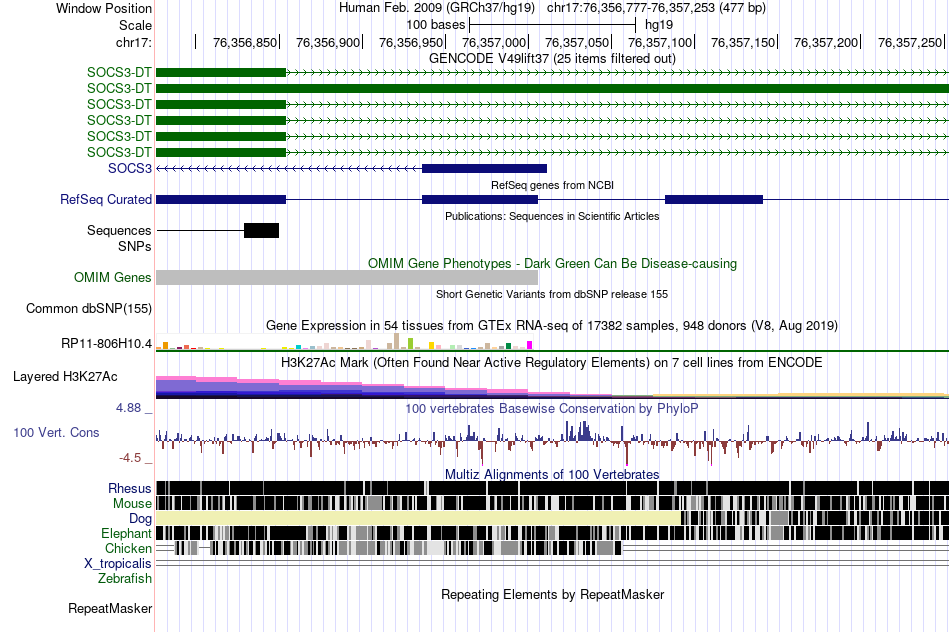
Task: Click the position text 'chr17:76,356,777-76,357,253 (477 bp)'
Action: (x=656, y=8)
